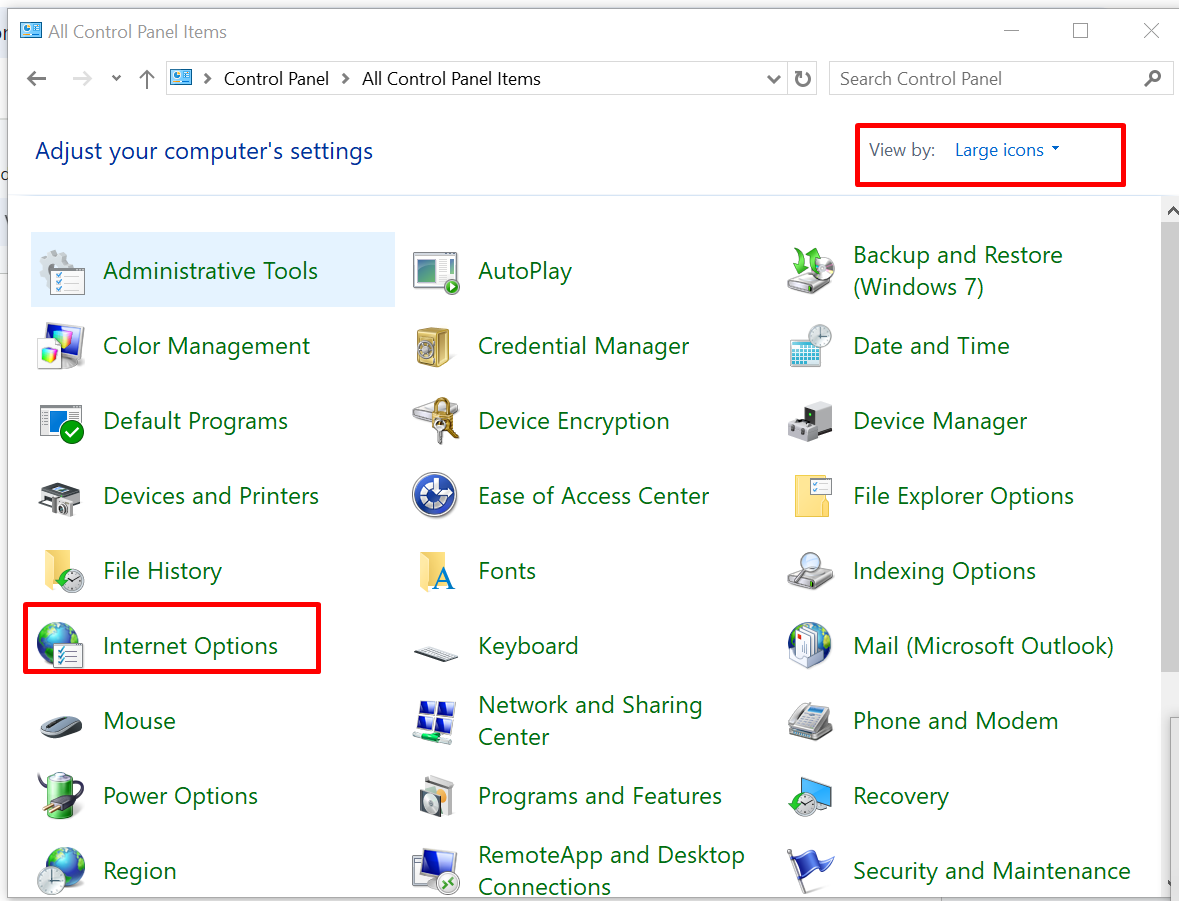
Task: Open the Device Encryption icon
Action: tap(436, 420)
